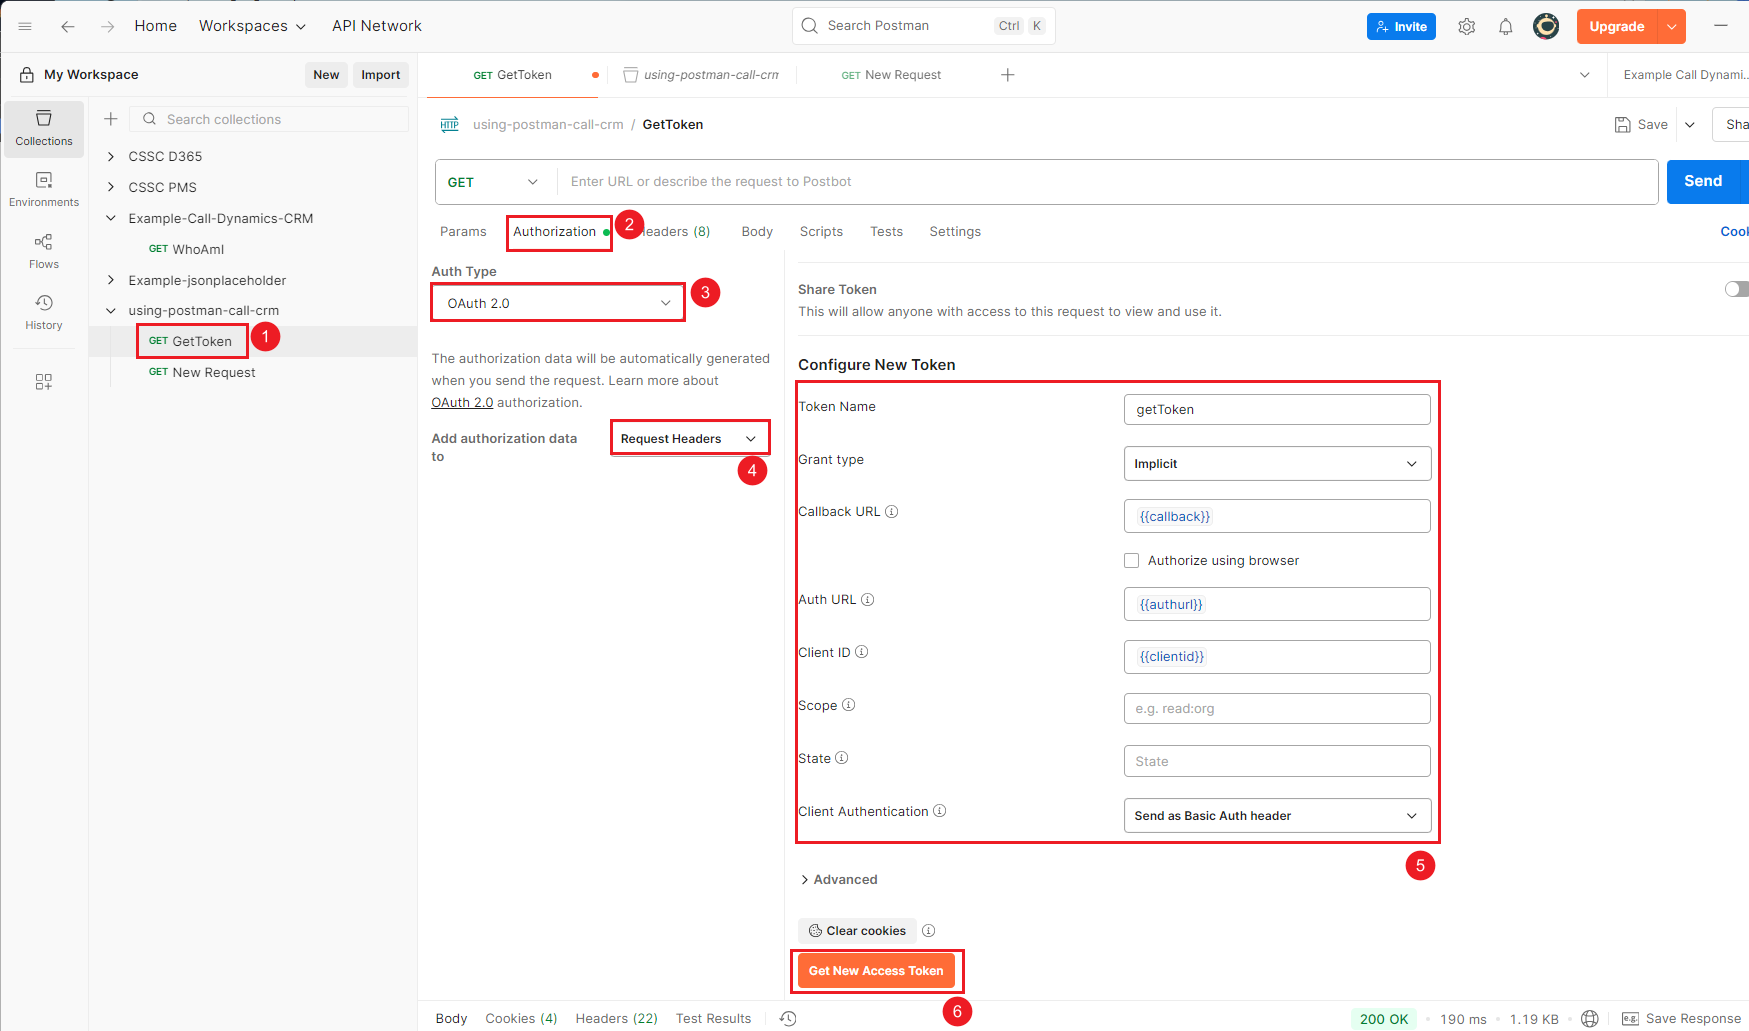Open the Auth Type OAuth 2.0 dropdown
1749x1031 pixels.
[558, 303]
